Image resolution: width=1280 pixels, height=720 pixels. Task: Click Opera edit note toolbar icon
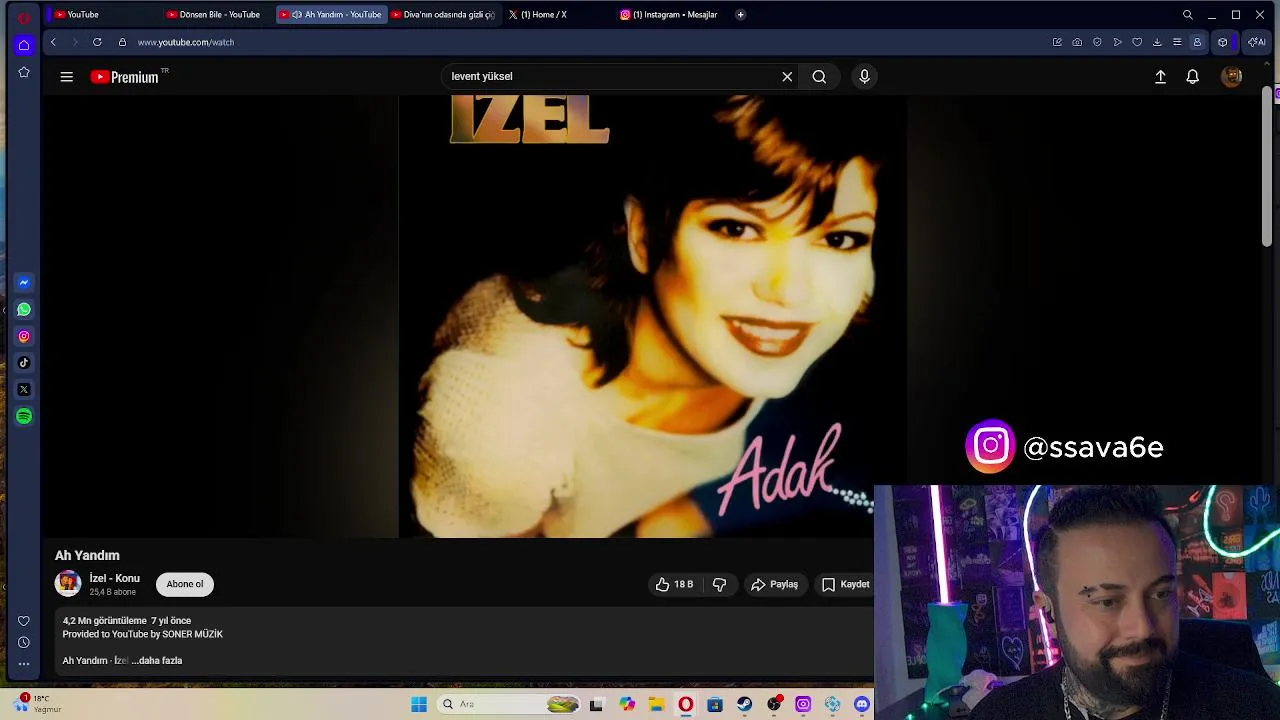tap(1057, 42)
